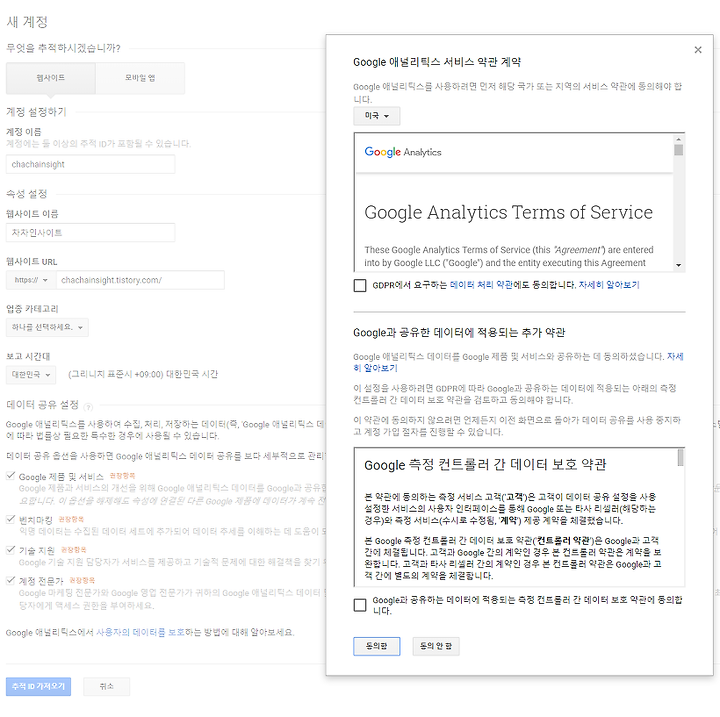
Task: Click the help icon beside 데이터 공유 설정
Action: coord(89,406)
